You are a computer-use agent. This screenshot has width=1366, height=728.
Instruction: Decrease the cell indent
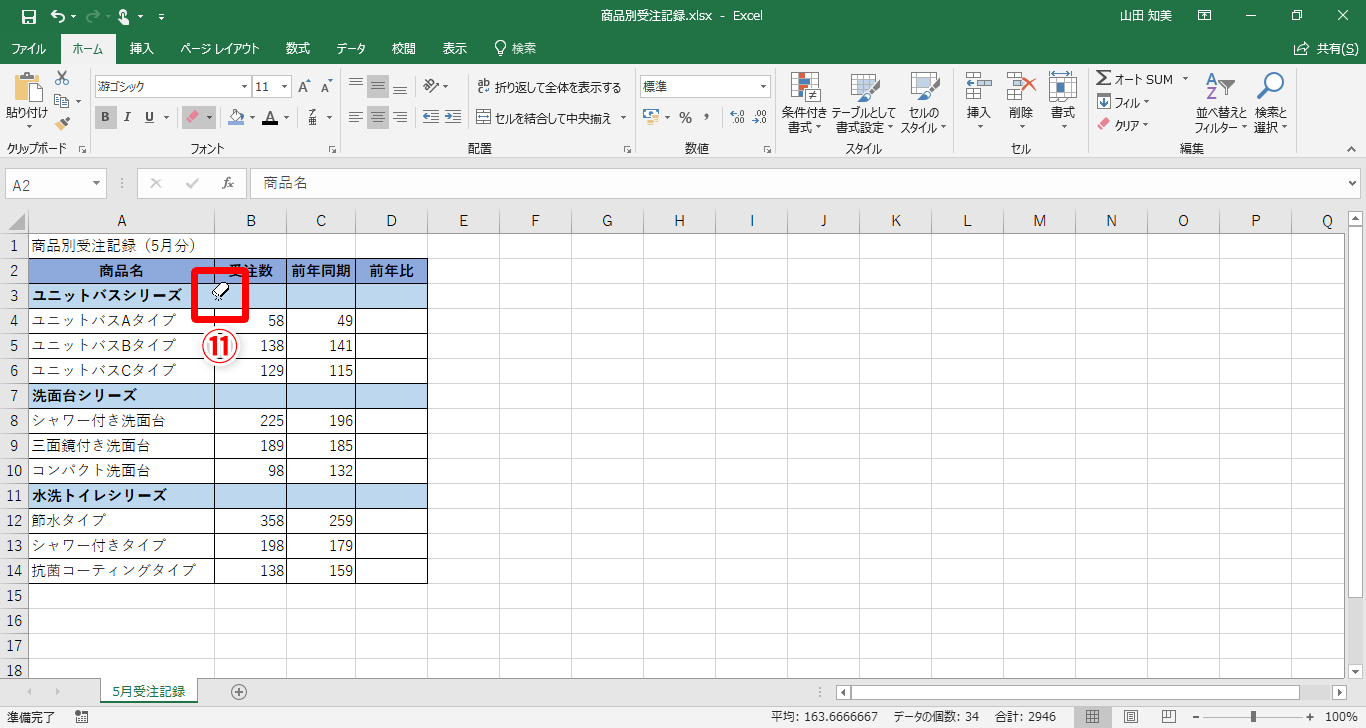point(431,117)
